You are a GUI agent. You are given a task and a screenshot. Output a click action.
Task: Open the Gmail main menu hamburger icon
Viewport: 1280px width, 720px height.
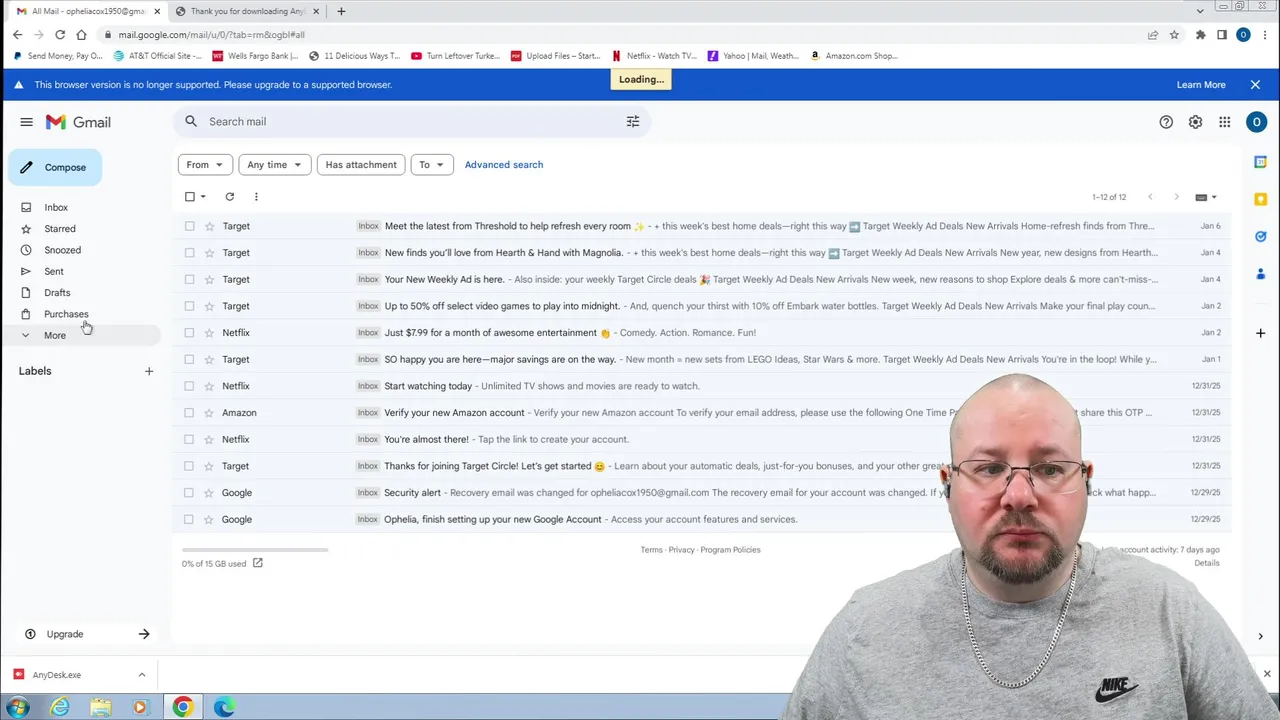pos(26,122)
